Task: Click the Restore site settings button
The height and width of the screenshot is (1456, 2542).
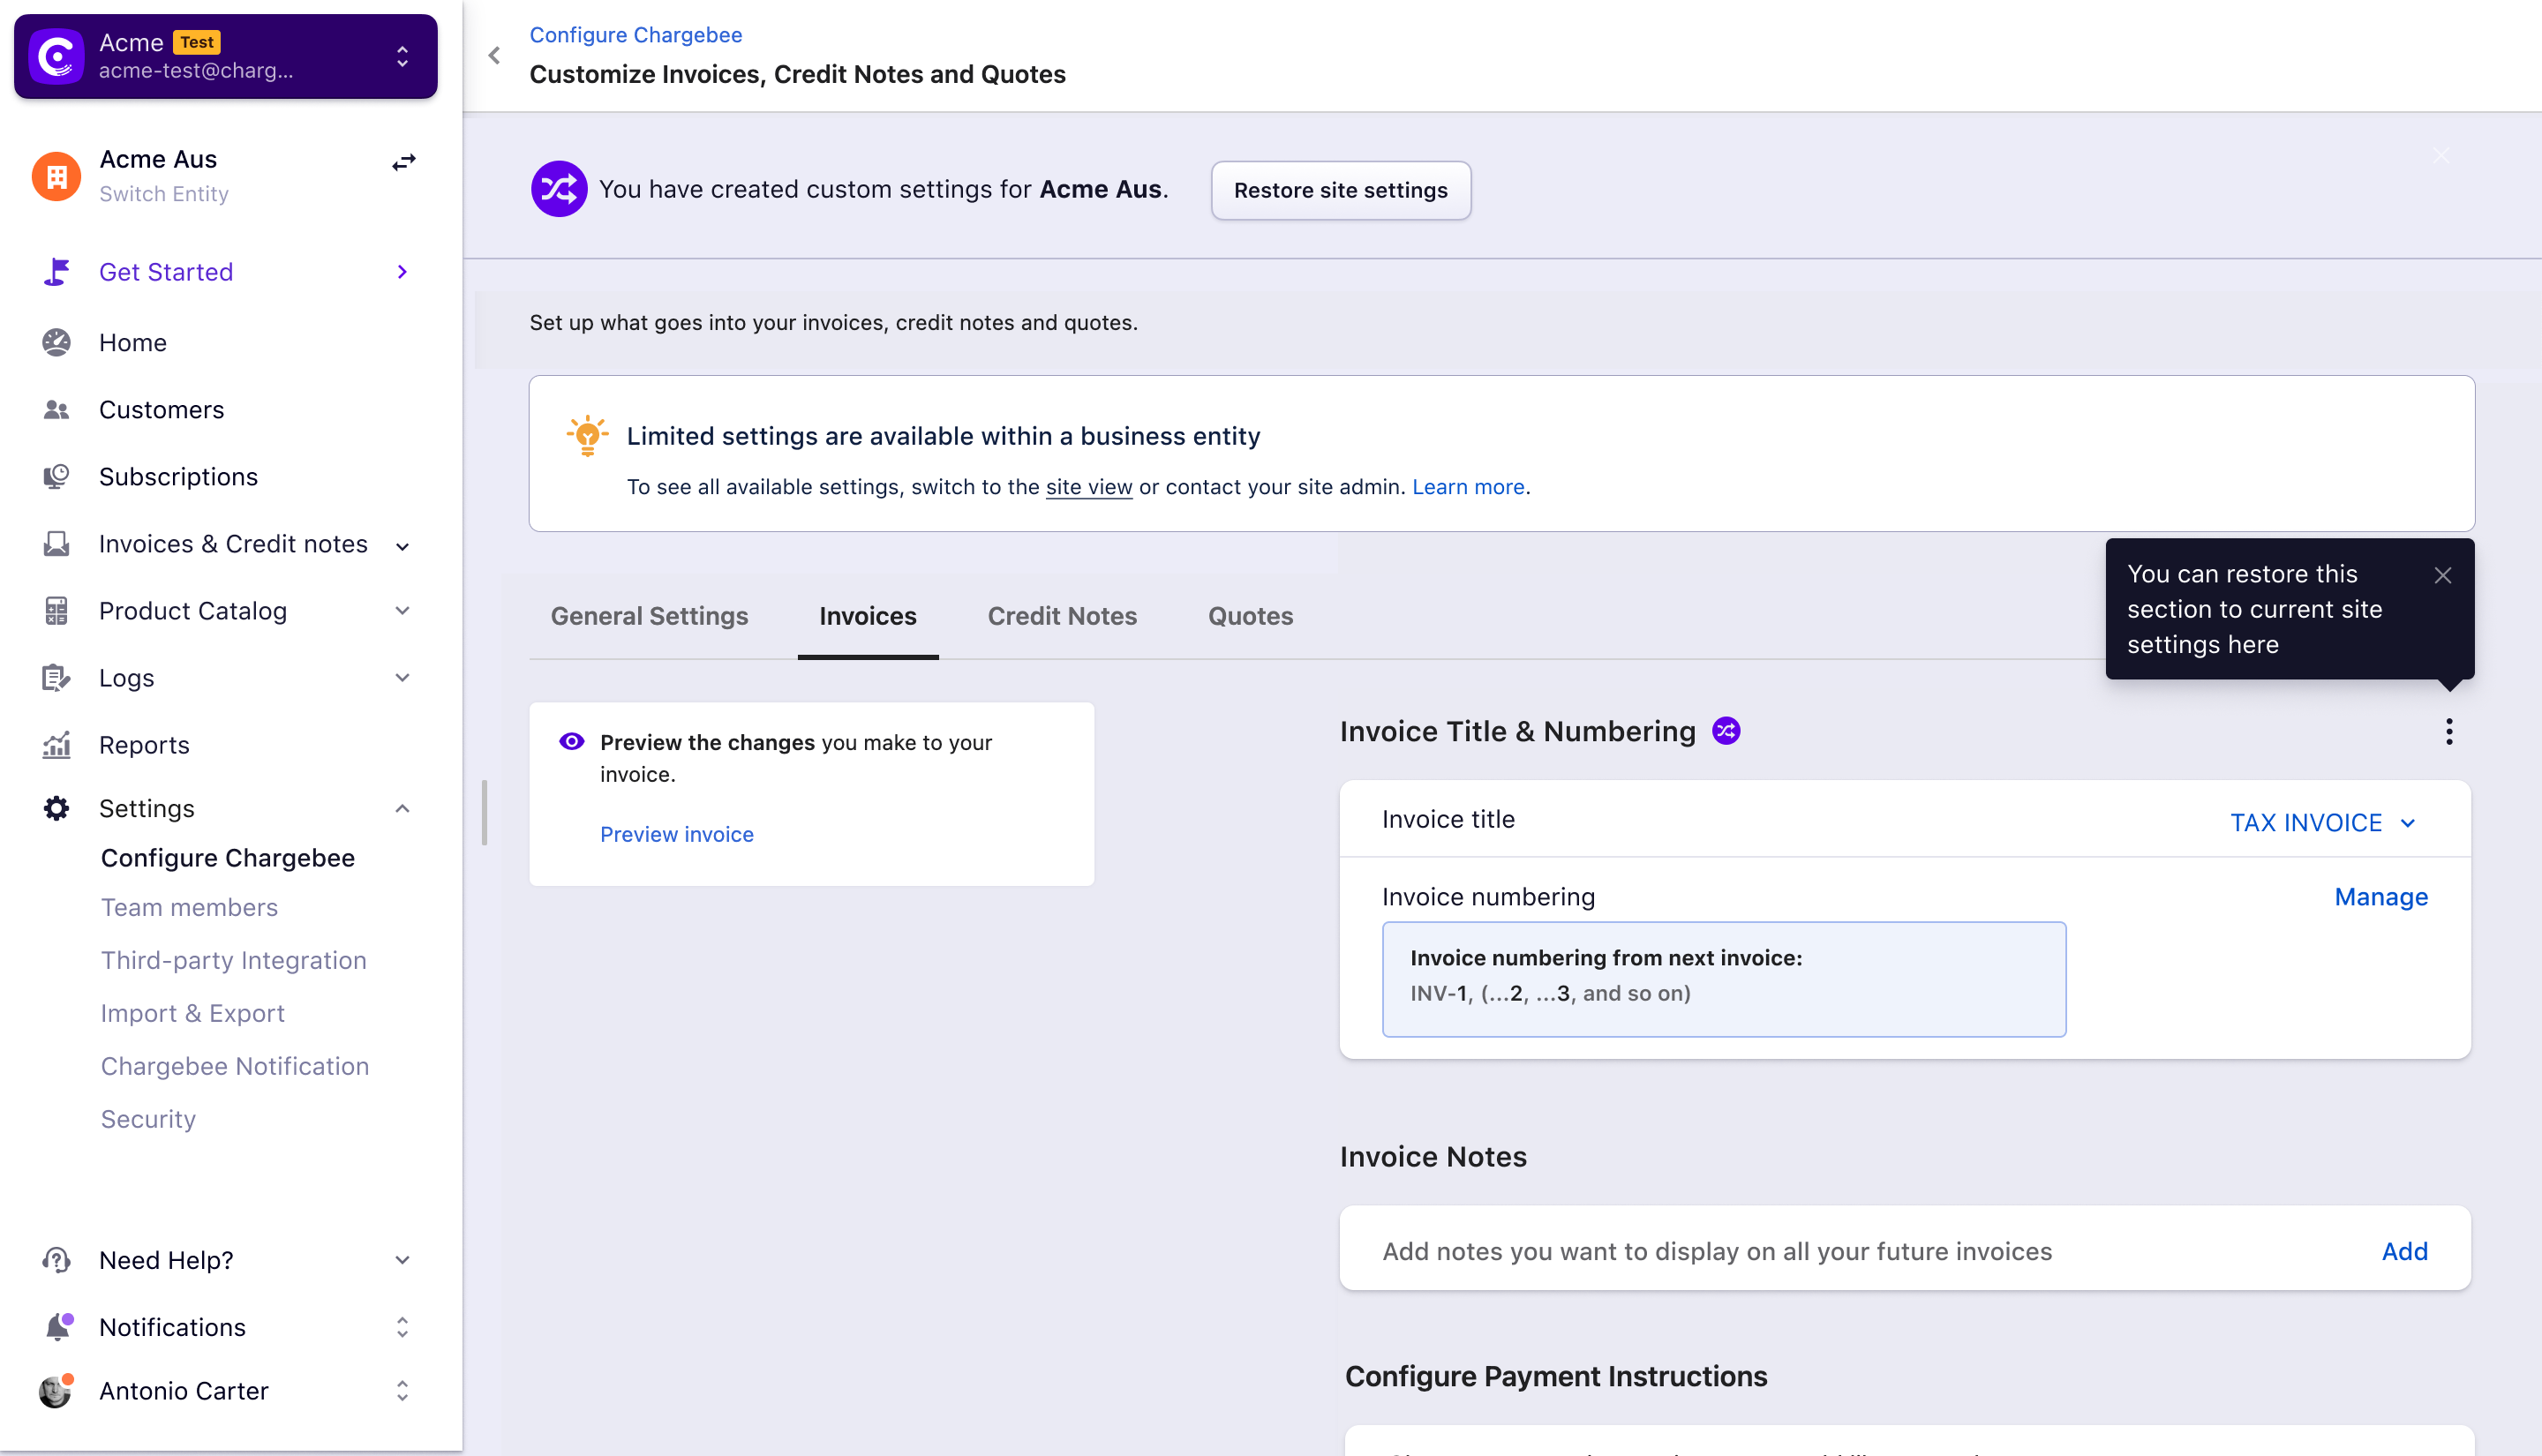Action: click(x=1341, y=191)
